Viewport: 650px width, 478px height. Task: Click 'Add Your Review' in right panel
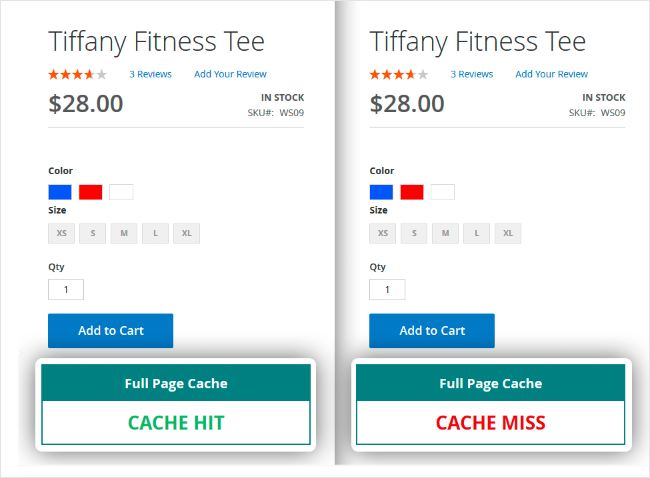pyautogui.click(x=551, y=74)
